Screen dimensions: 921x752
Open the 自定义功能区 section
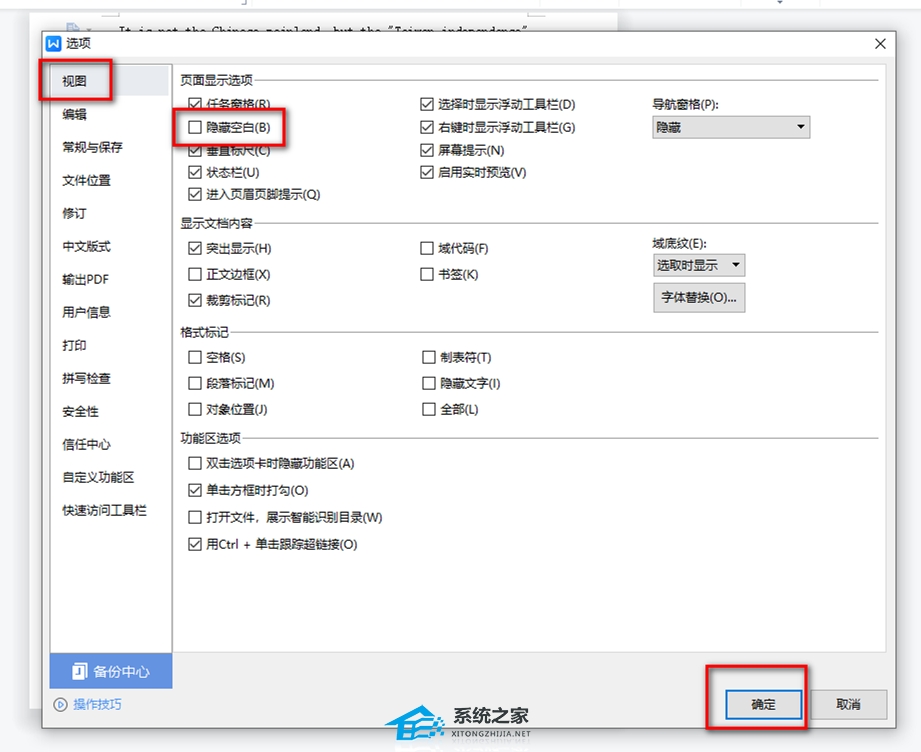(x=98, y=477)
